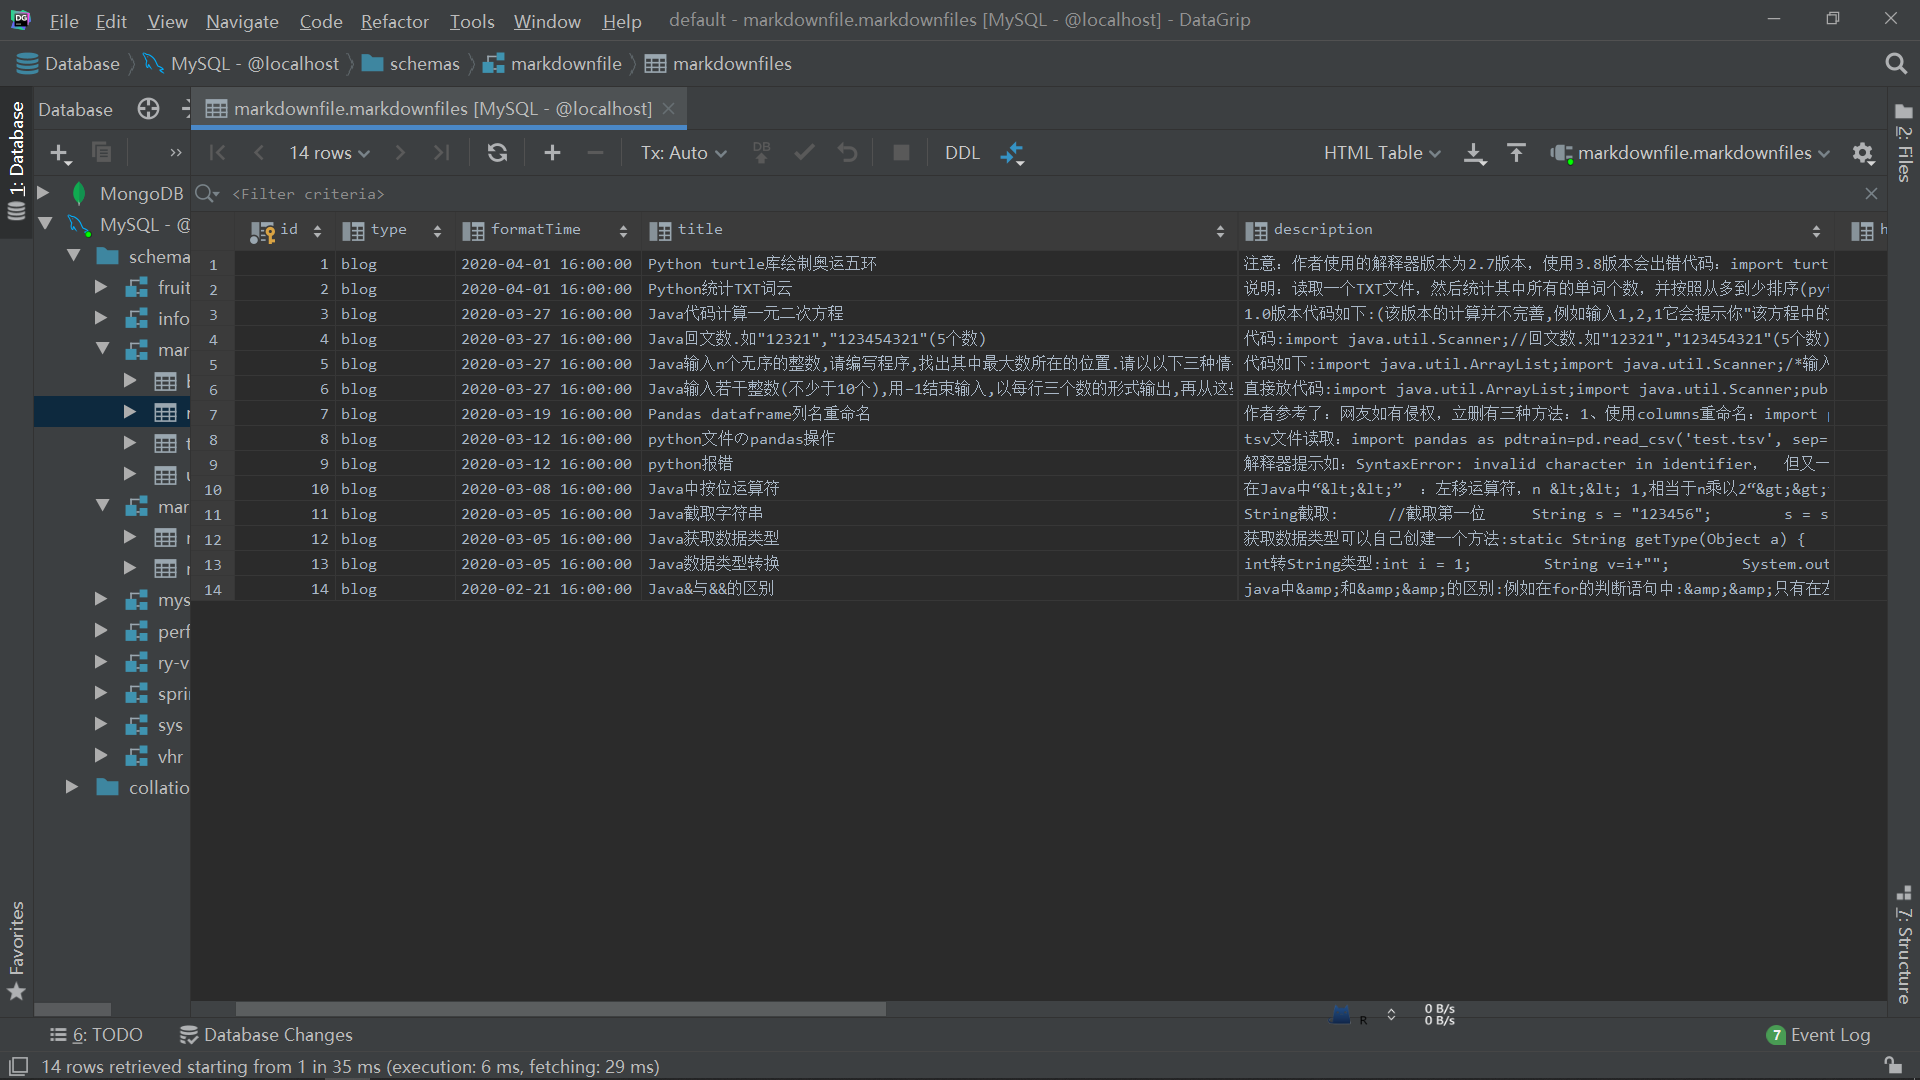
Task: Collapse the schemas folder node
Action: pyautogui.click(x=74, y=256)
